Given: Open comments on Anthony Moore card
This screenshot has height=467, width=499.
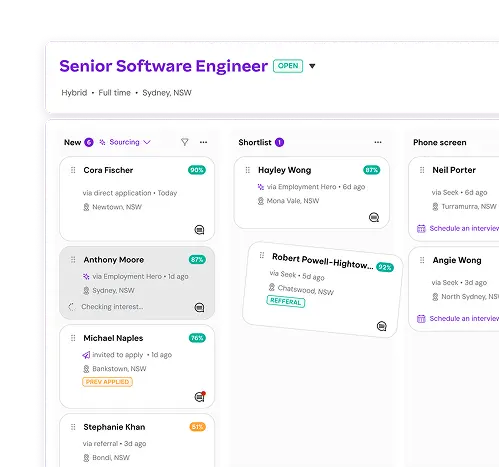Looking at the screenshot, I should (199, 307).
